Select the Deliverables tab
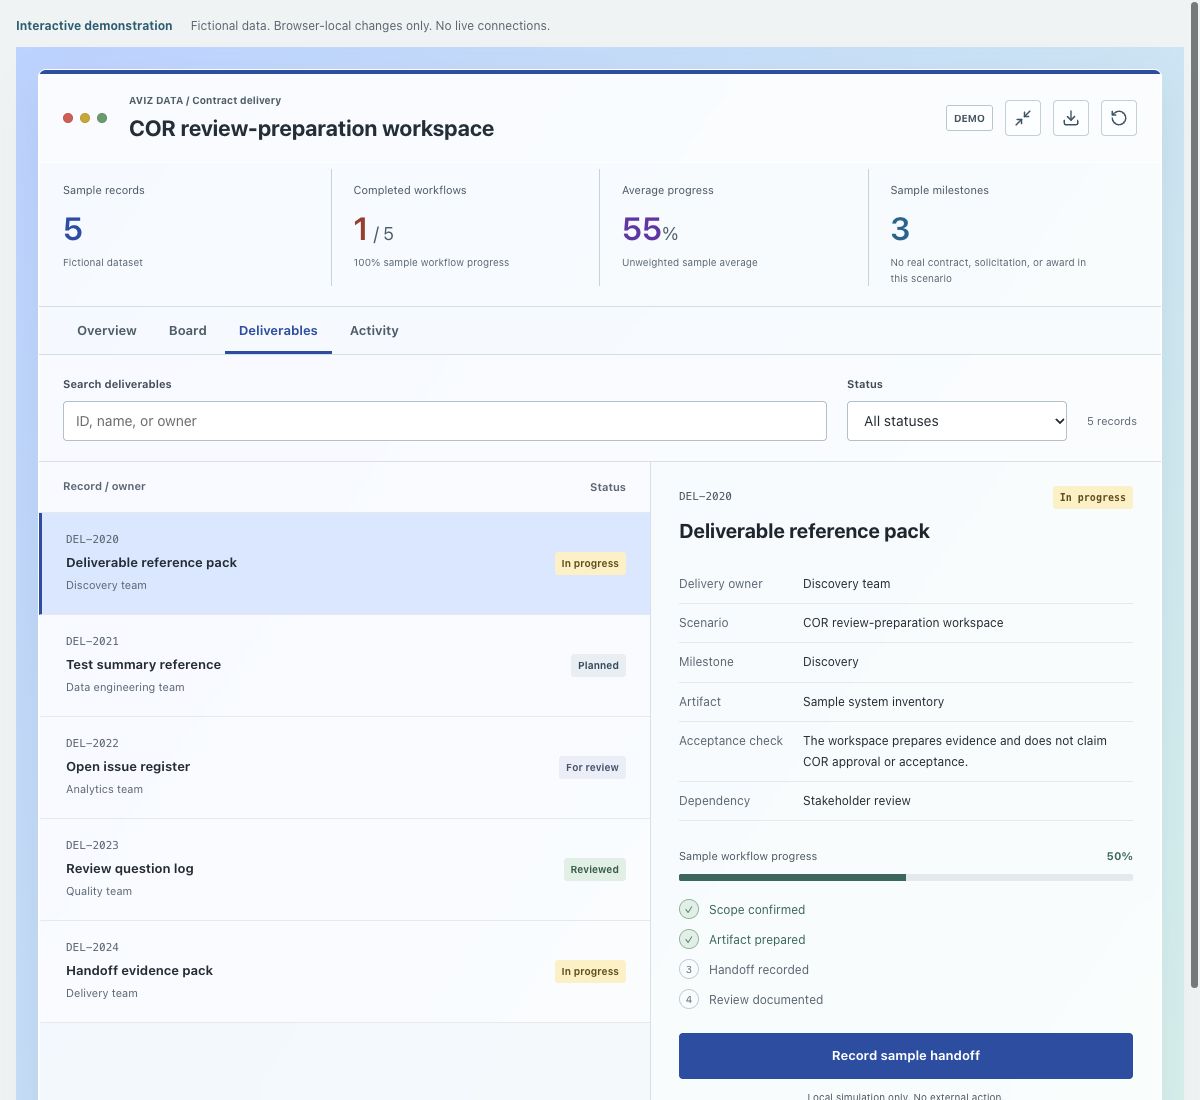Image resolution: width=1200 pixels, height=1100 pixels. 278,331
